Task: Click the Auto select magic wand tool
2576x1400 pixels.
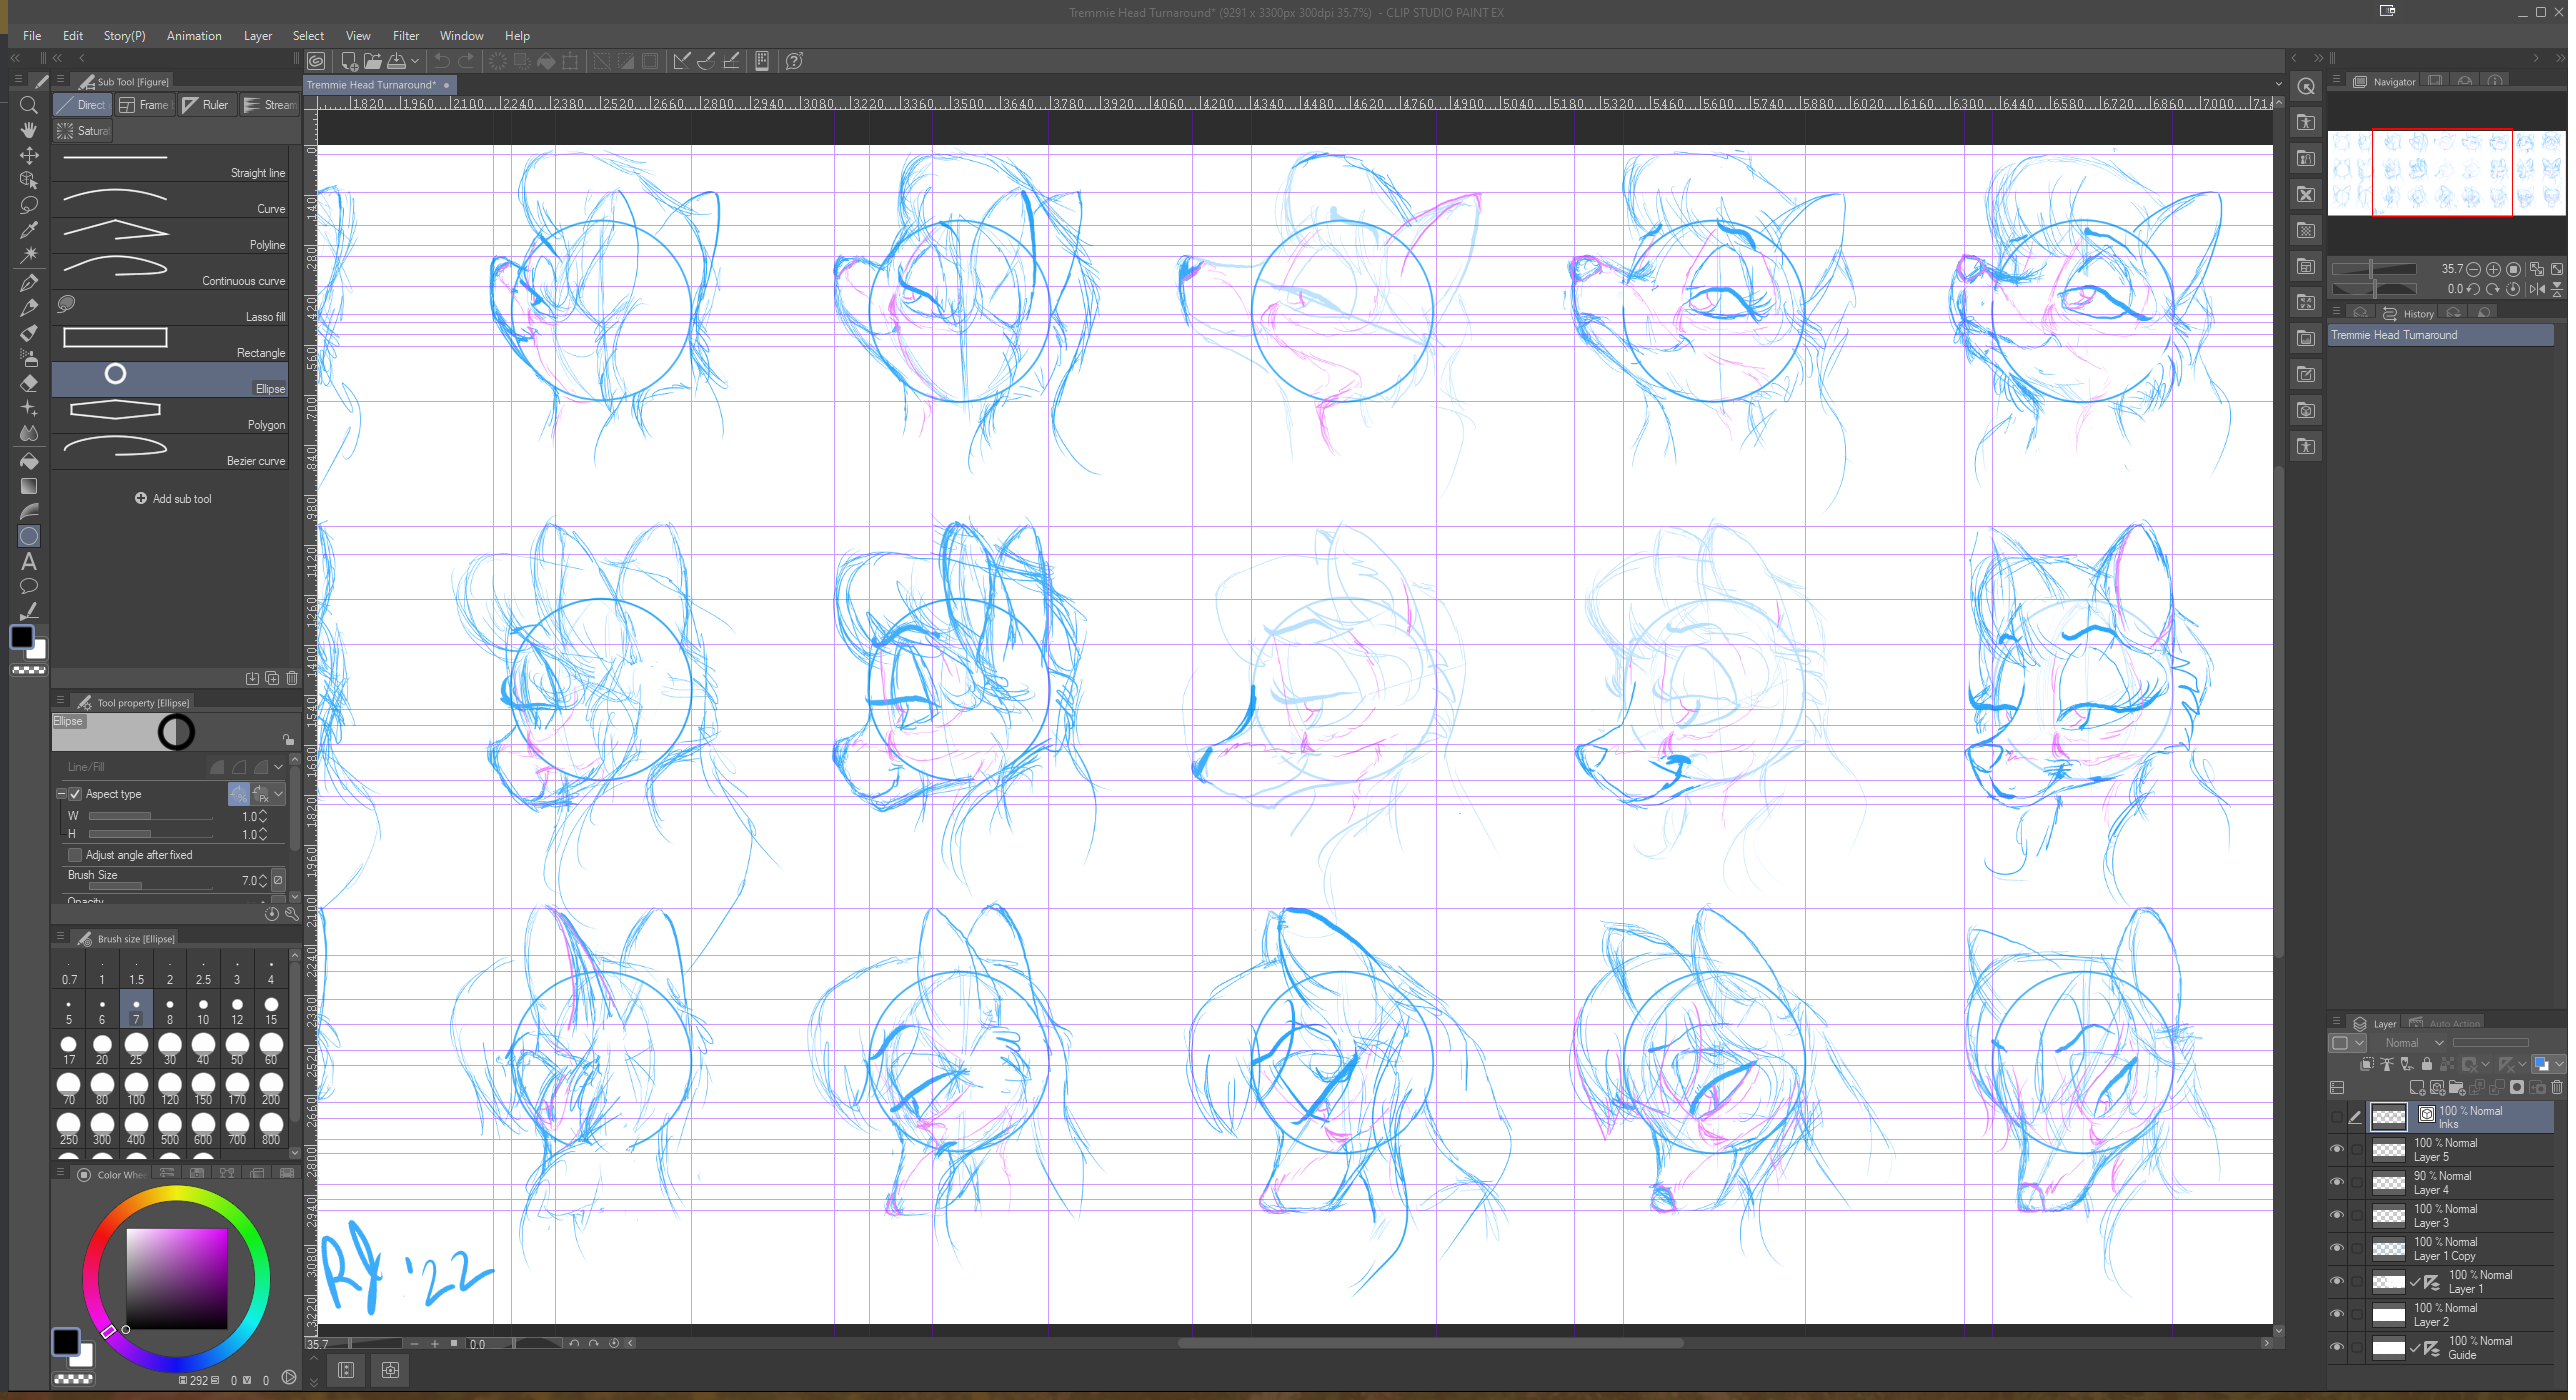Action: 29,255
